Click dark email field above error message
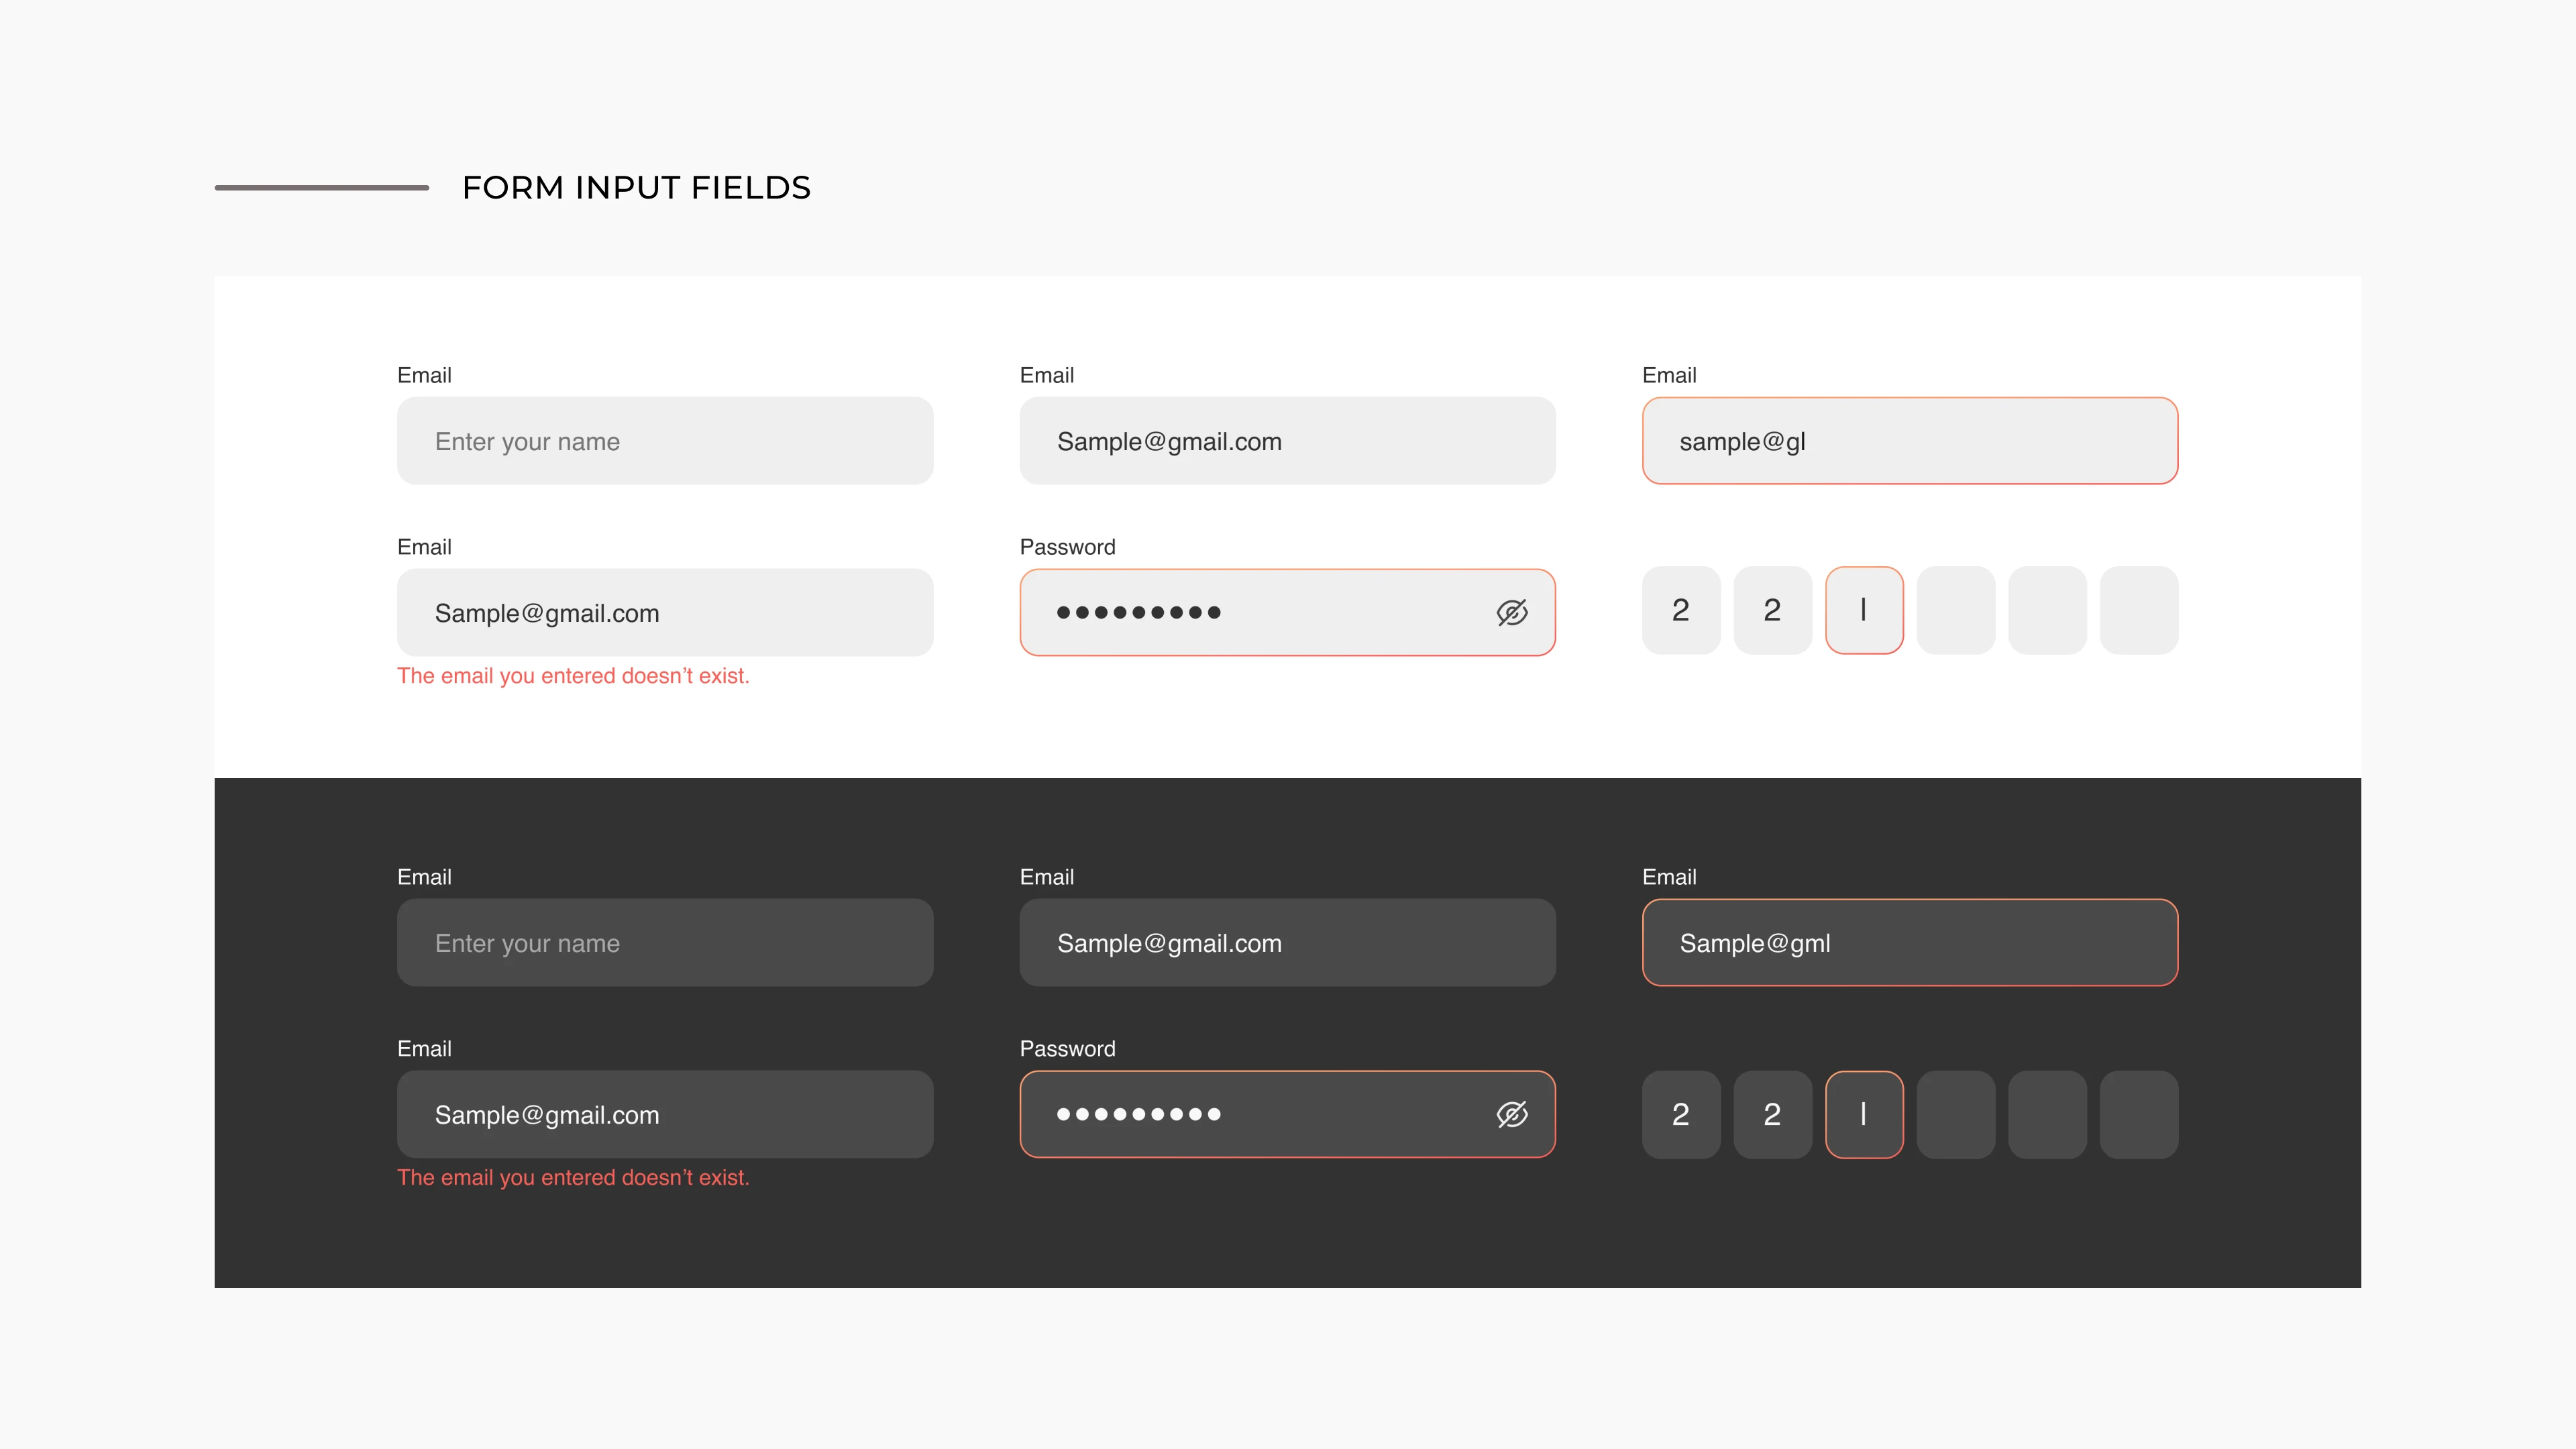The height and width of the screenshot is (1449, 2576). pos(665,1114)
